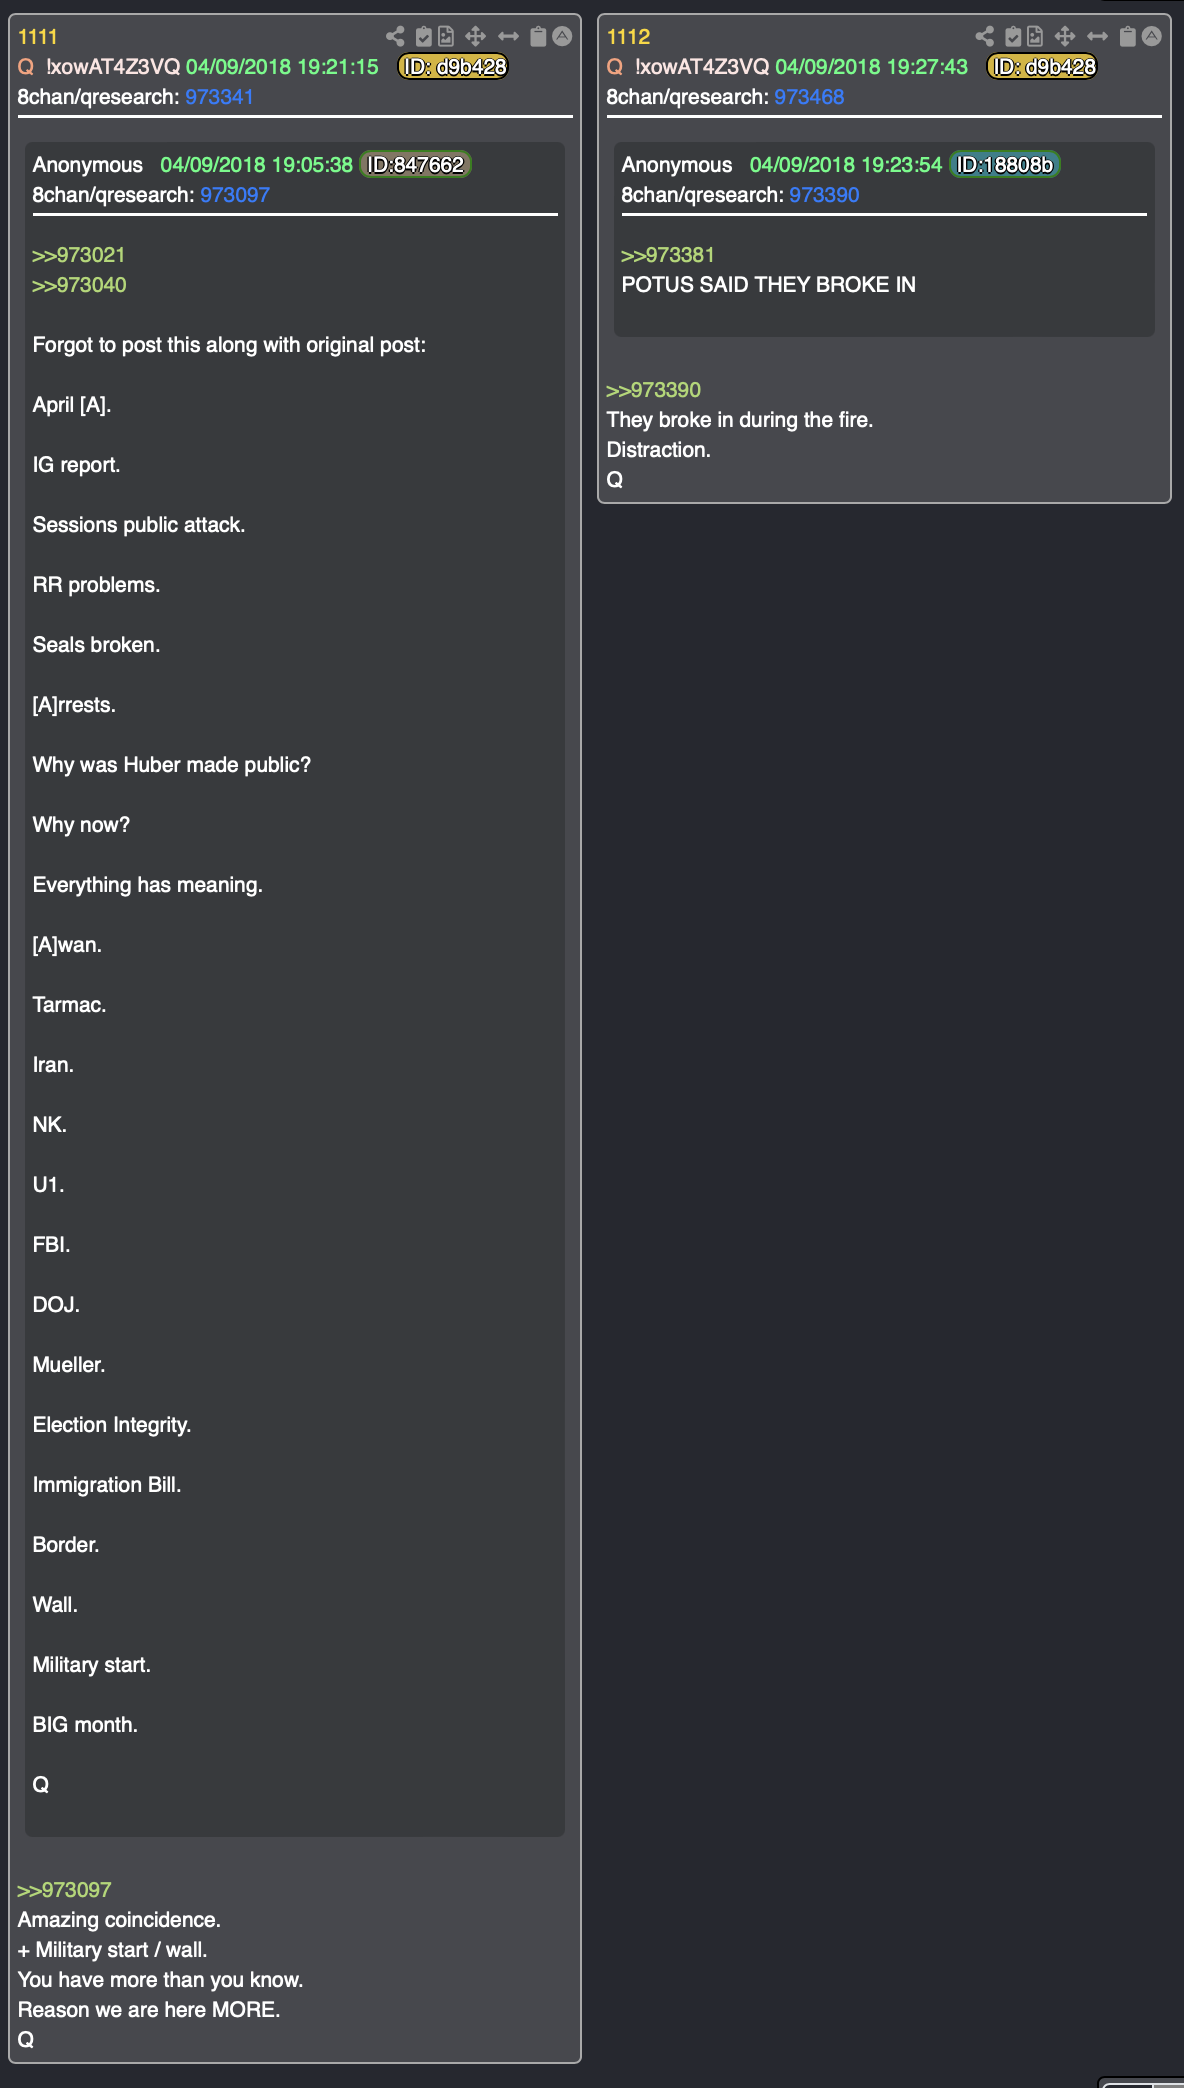
Task: Click the line 'They broke in during the fire.'
Action: coord(740,420)
